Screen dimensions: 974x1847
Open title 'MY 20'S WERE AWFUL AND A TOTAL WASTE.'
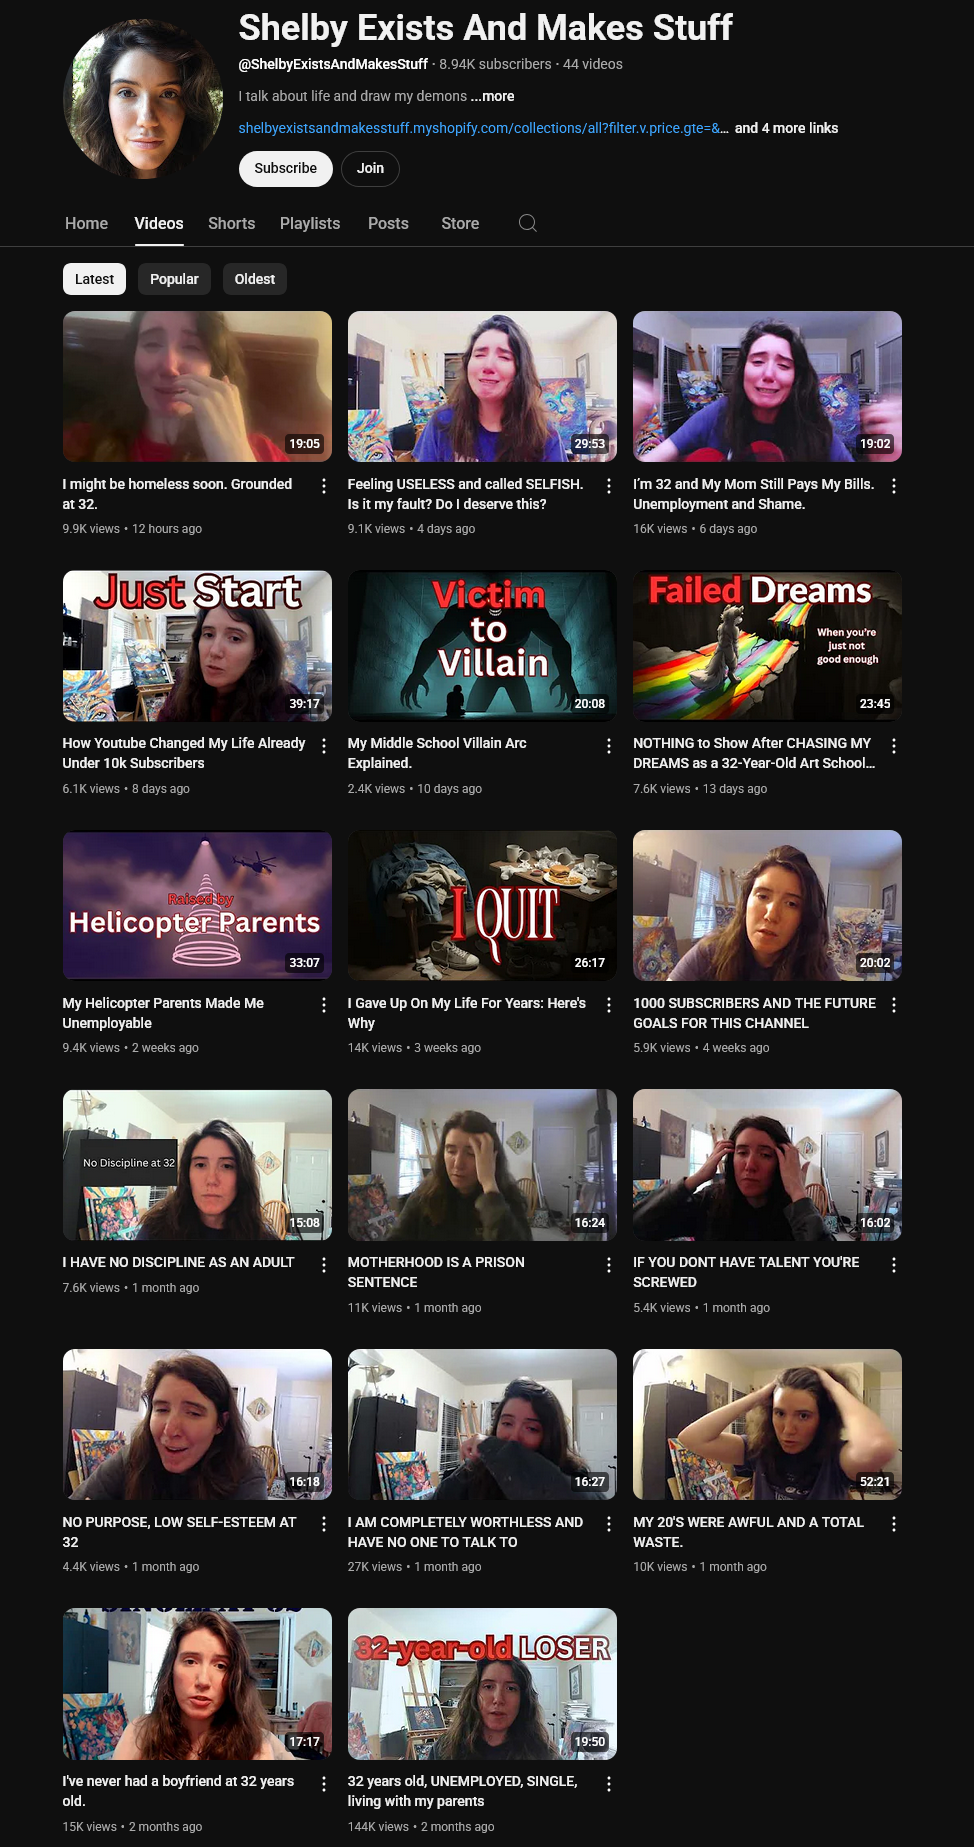(x=748, y=1532)
